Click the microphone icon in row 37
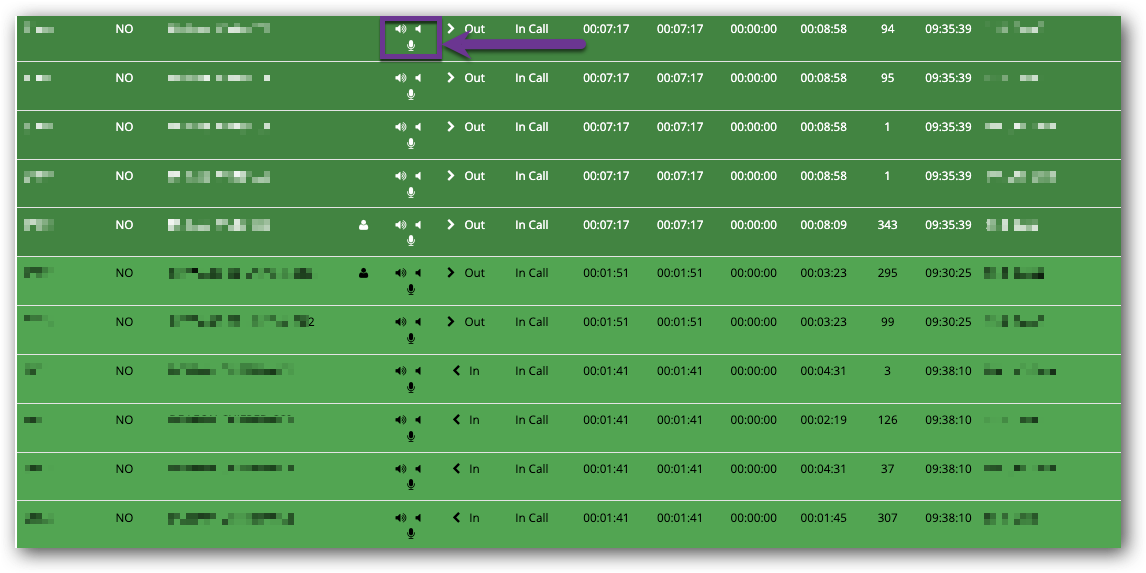The height and width of the screenshot is (573, 1146). [411, 485]
